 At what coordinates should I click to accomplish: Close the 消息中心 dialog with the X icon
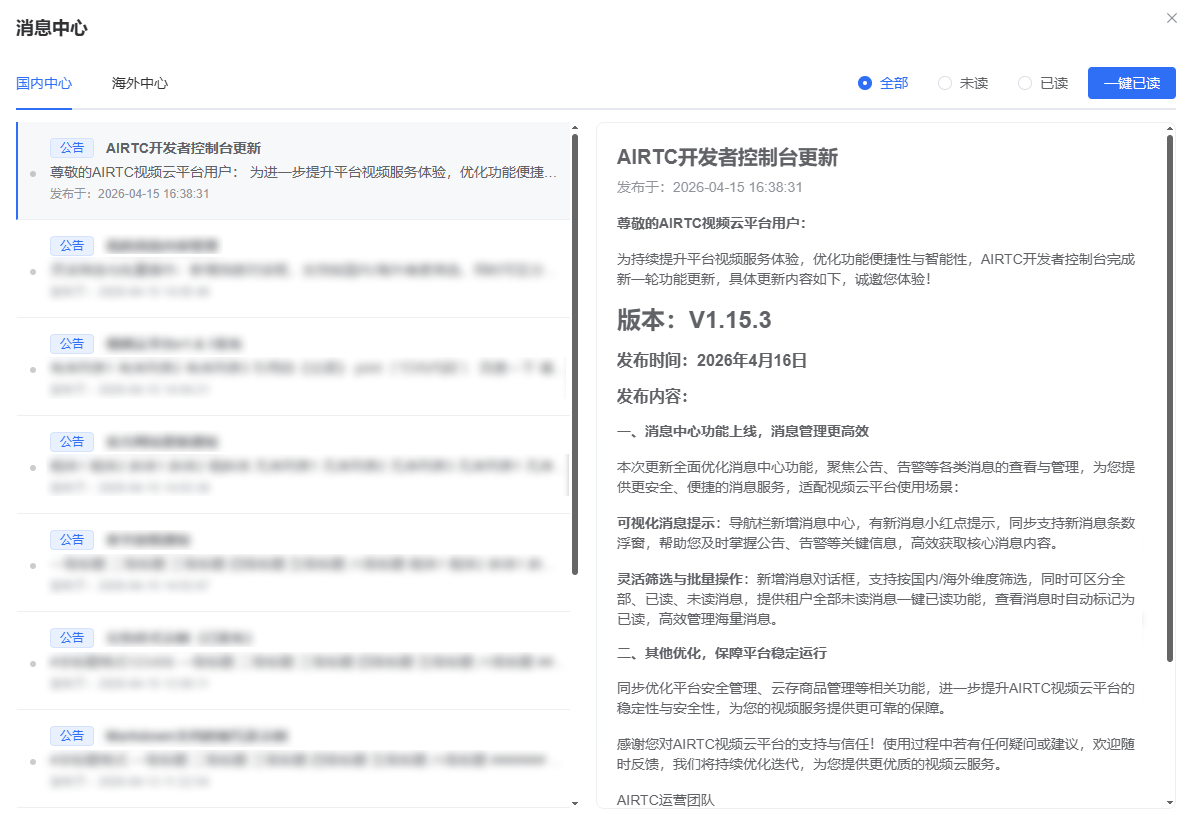click(1171, 18)
